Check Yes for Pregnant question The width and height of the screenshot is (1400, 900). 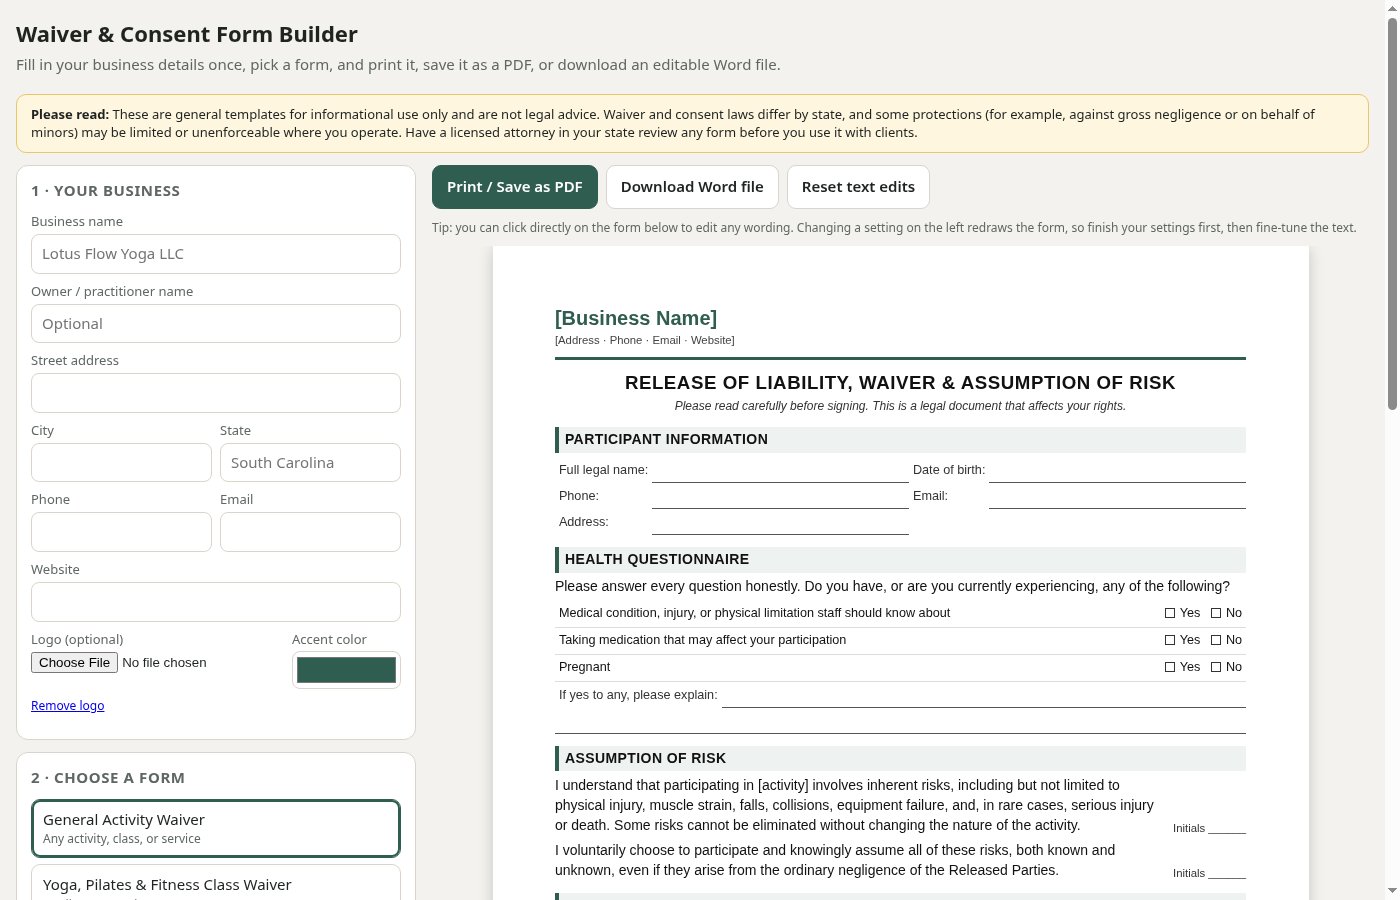(x=1170, y=667)
